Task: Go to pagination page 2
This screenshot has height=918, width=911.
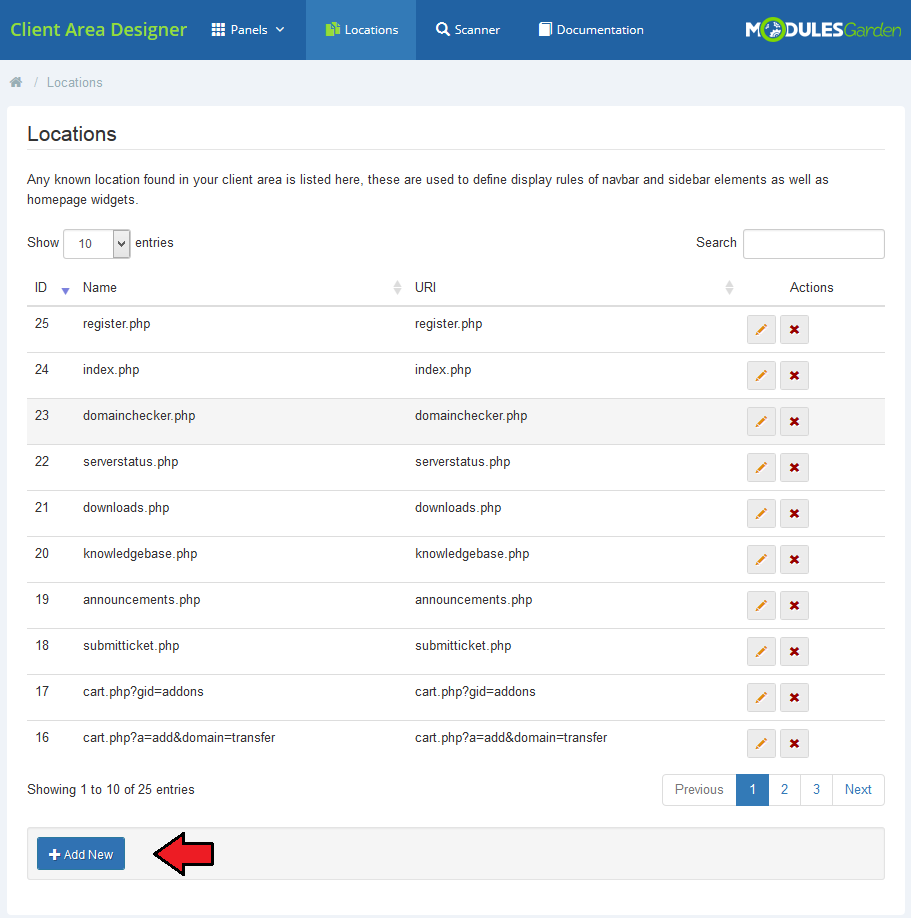Action: click(785, 790)
